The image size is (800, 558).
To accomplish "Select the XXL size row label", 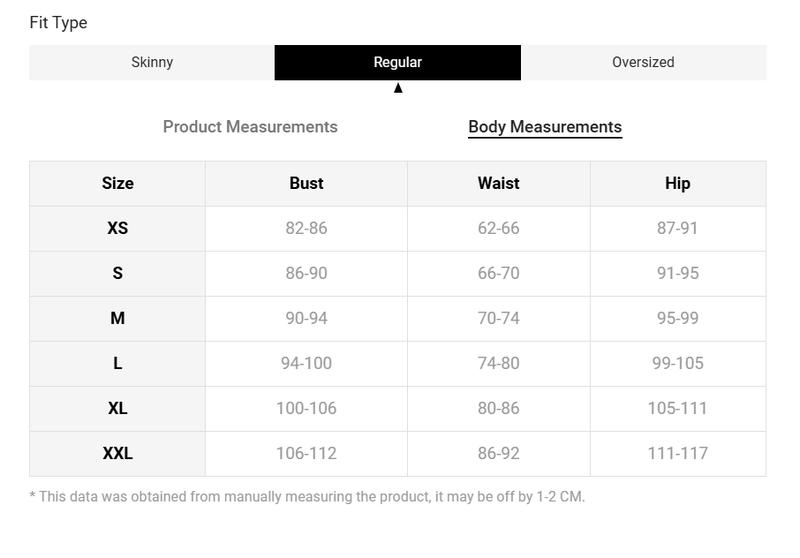I will click(x=117, y=453).
